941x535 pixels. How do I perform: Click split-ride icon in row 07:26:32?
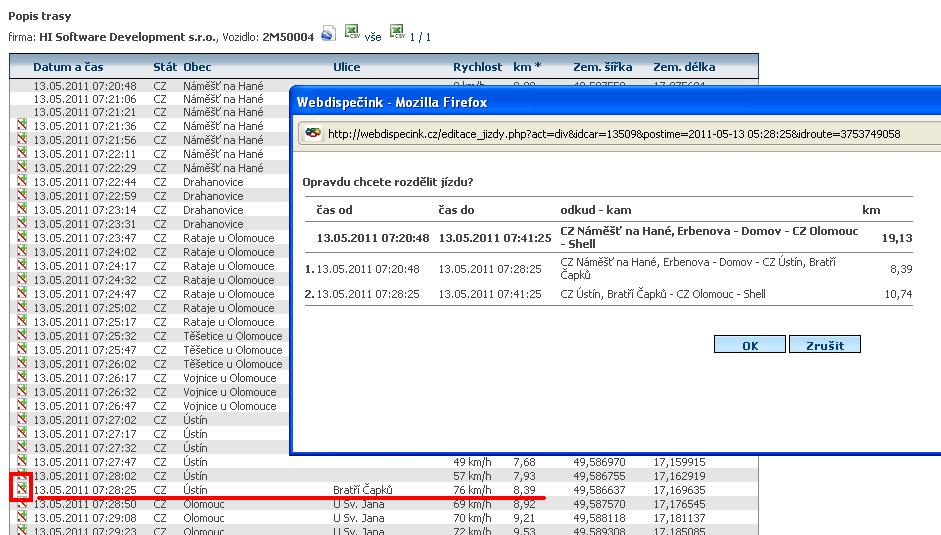pyautogui.click(x=22, y=391)
